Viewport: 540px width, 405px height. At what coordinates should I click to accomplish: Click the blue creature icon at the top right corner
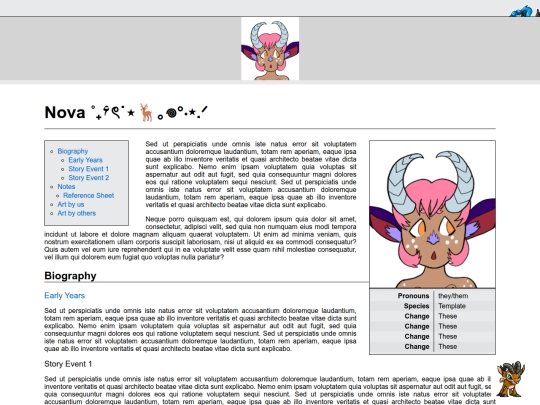point(521,11)
